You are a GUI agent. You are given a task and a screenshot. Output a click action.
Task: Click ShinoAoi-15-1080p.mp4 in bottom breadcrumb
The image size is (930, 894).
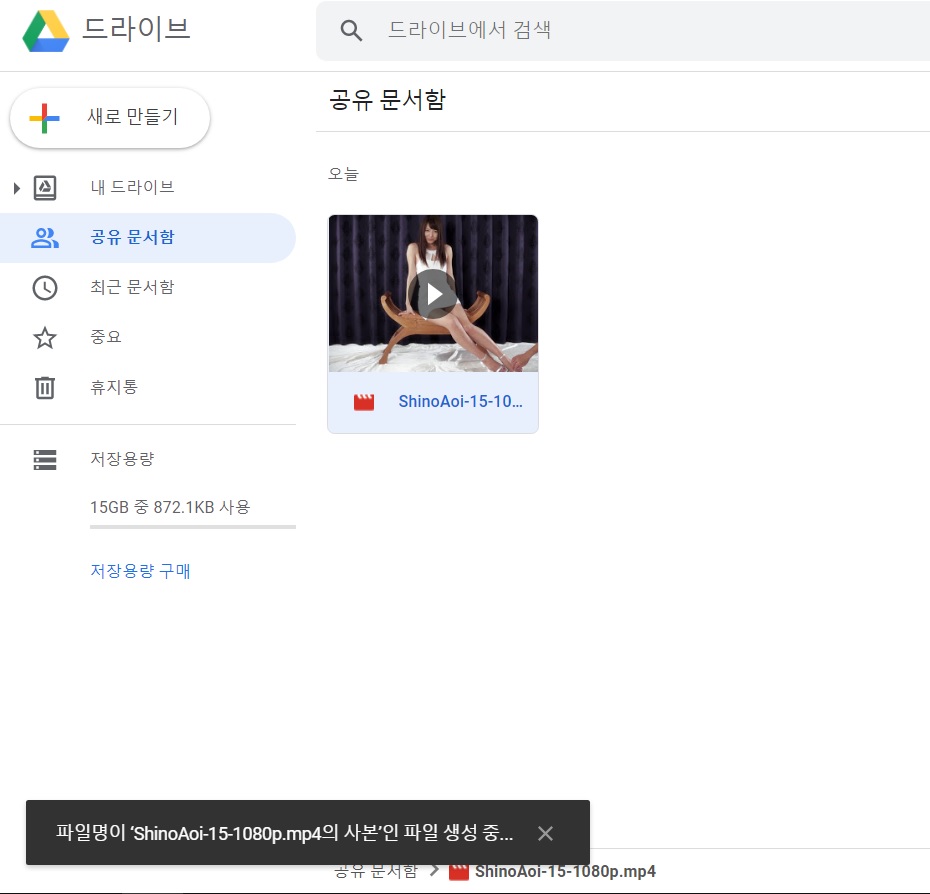[565, 871]
